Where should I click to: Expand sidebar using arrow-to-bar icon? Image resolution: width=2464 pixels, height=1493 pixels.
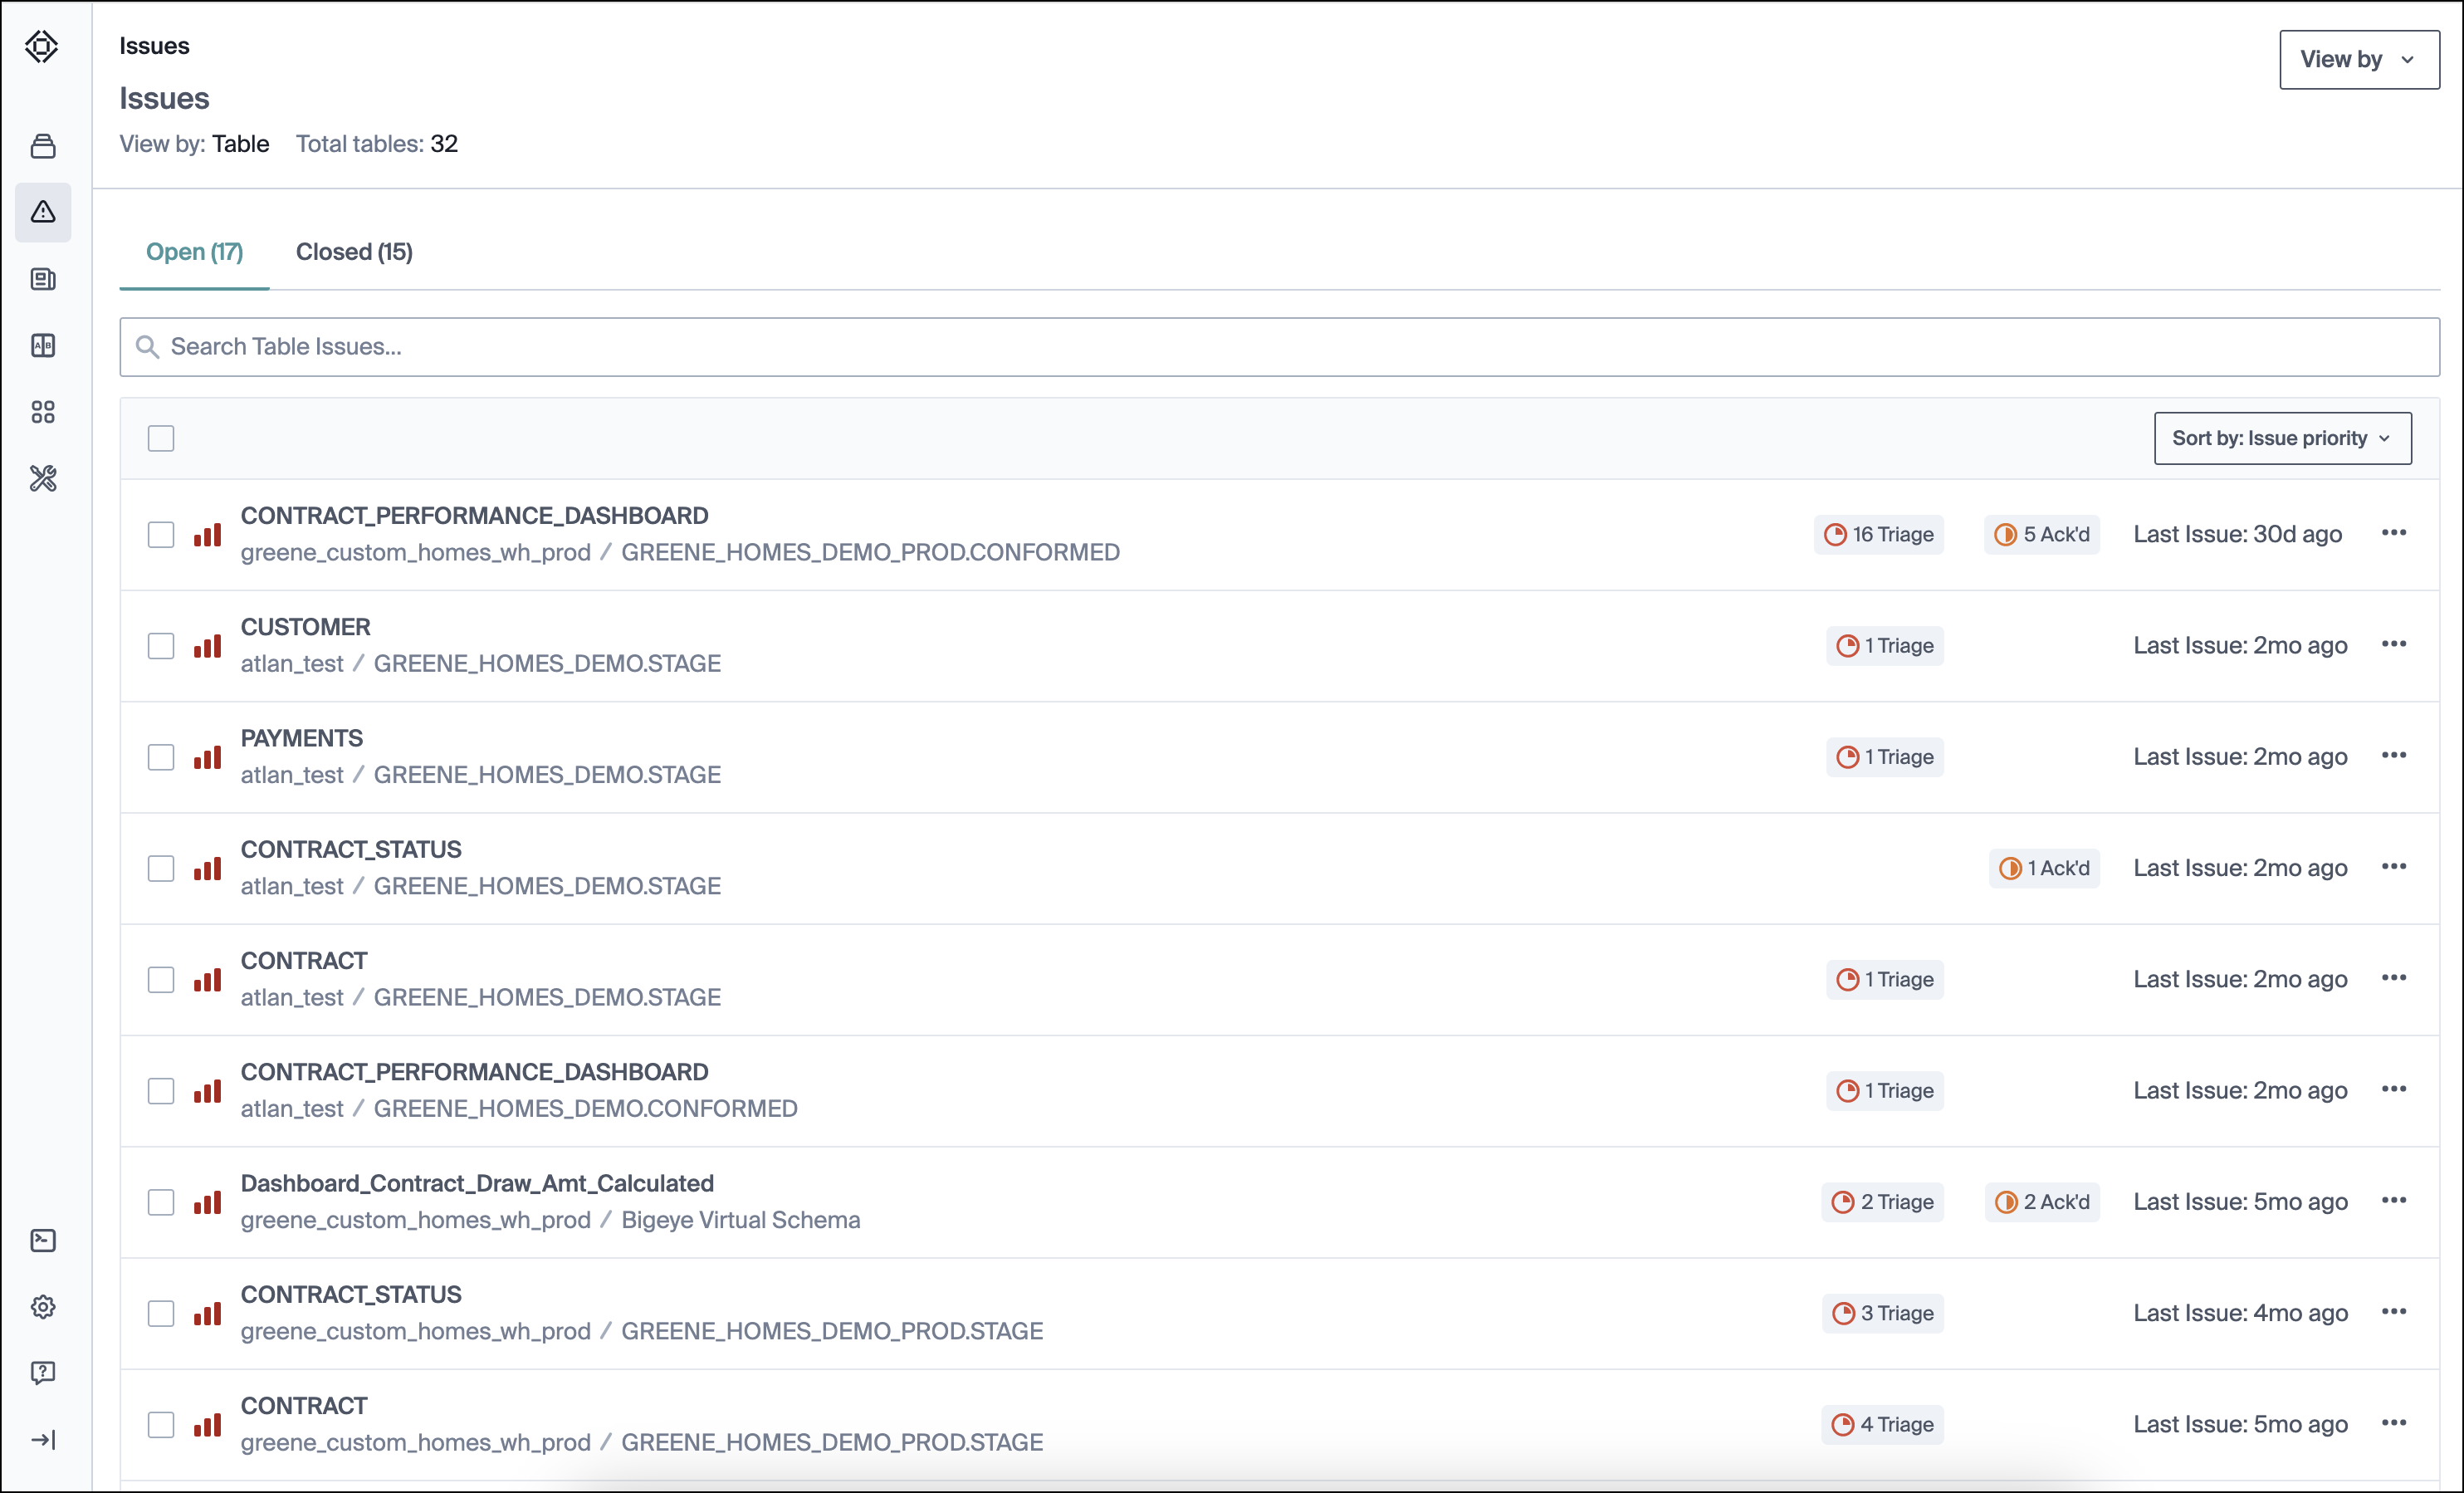pos(42,1439)
